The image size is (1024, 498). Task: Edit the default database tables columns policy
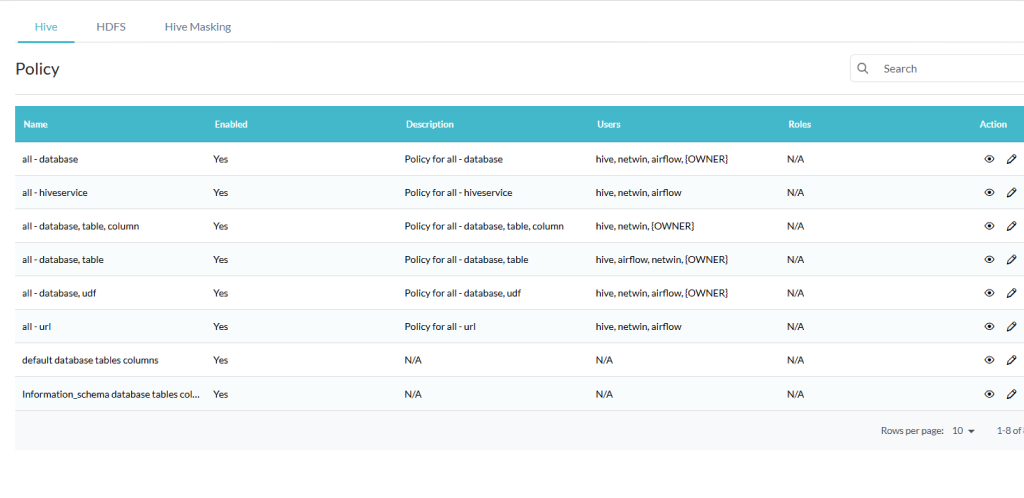tap(1011, 360)
